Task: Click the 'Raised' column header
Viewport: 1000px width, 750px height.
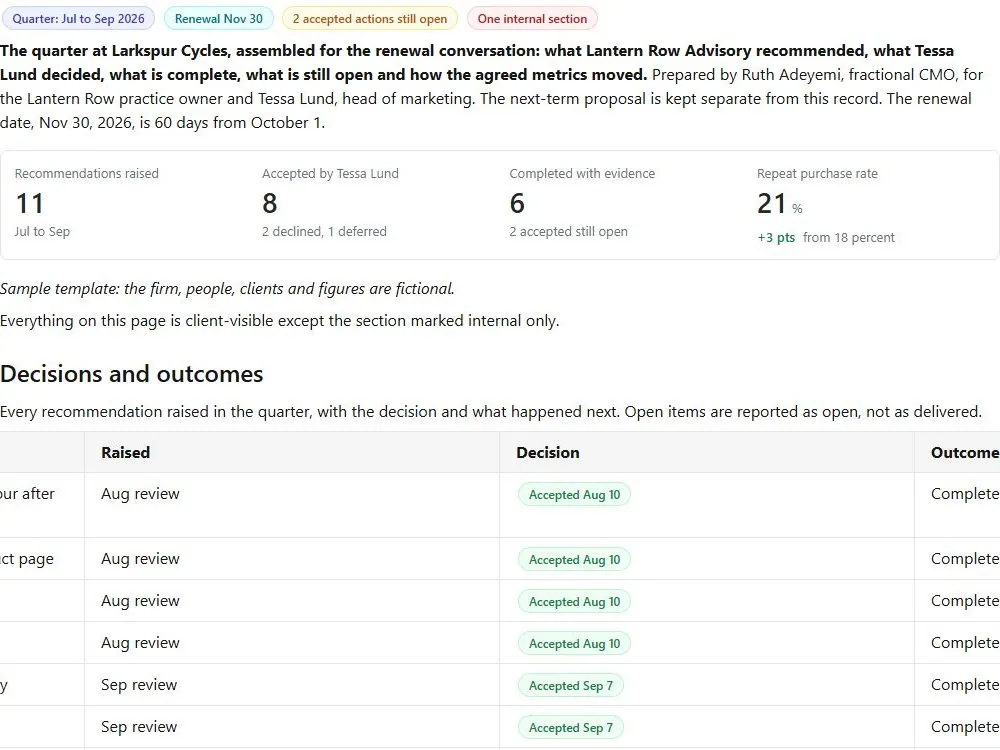Action: tap(126, 453)
